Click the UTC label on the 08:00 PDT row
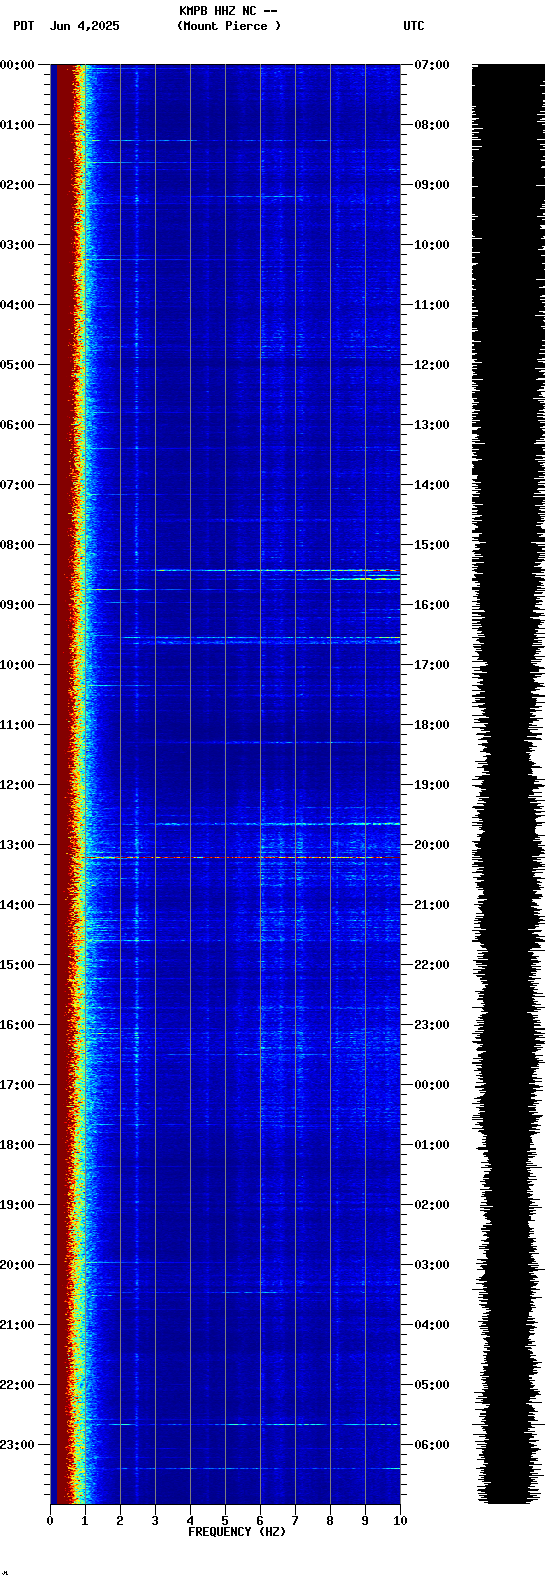Viewport: 552px width, 1584px height. click(431, 545)
